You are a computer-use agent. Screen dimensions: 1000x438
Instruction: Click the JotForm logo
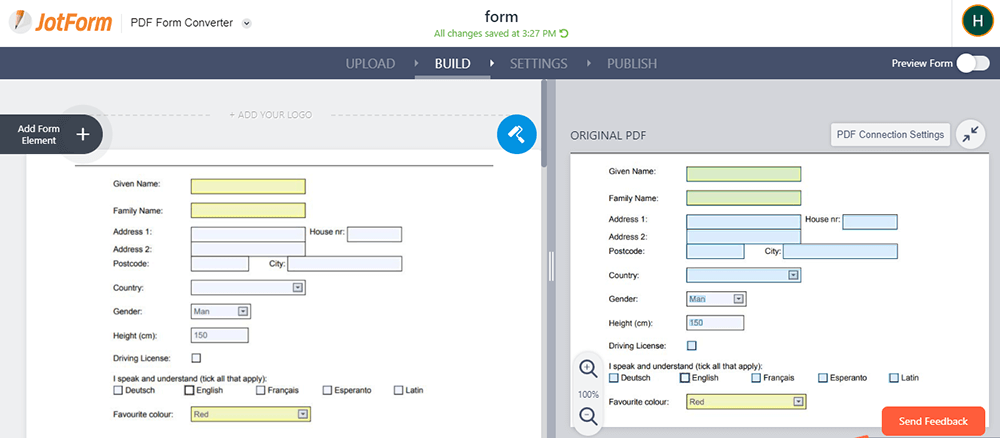(x=61, y=23)
